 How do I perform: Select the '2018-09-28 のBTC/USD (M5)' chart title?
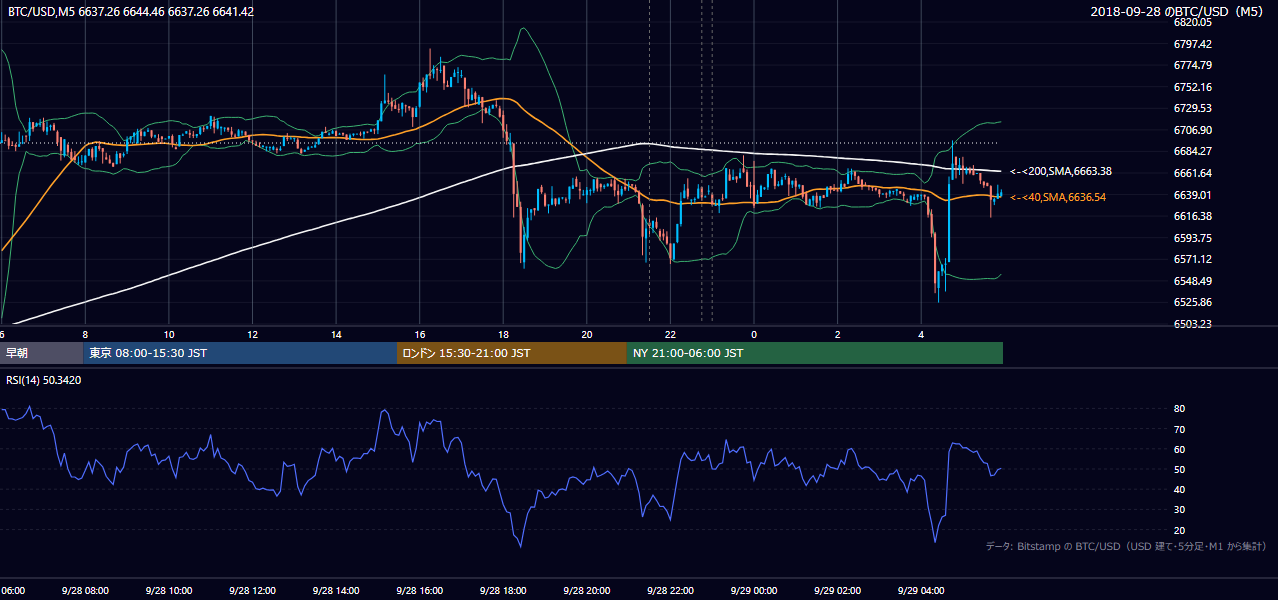tap(1178, 11)
